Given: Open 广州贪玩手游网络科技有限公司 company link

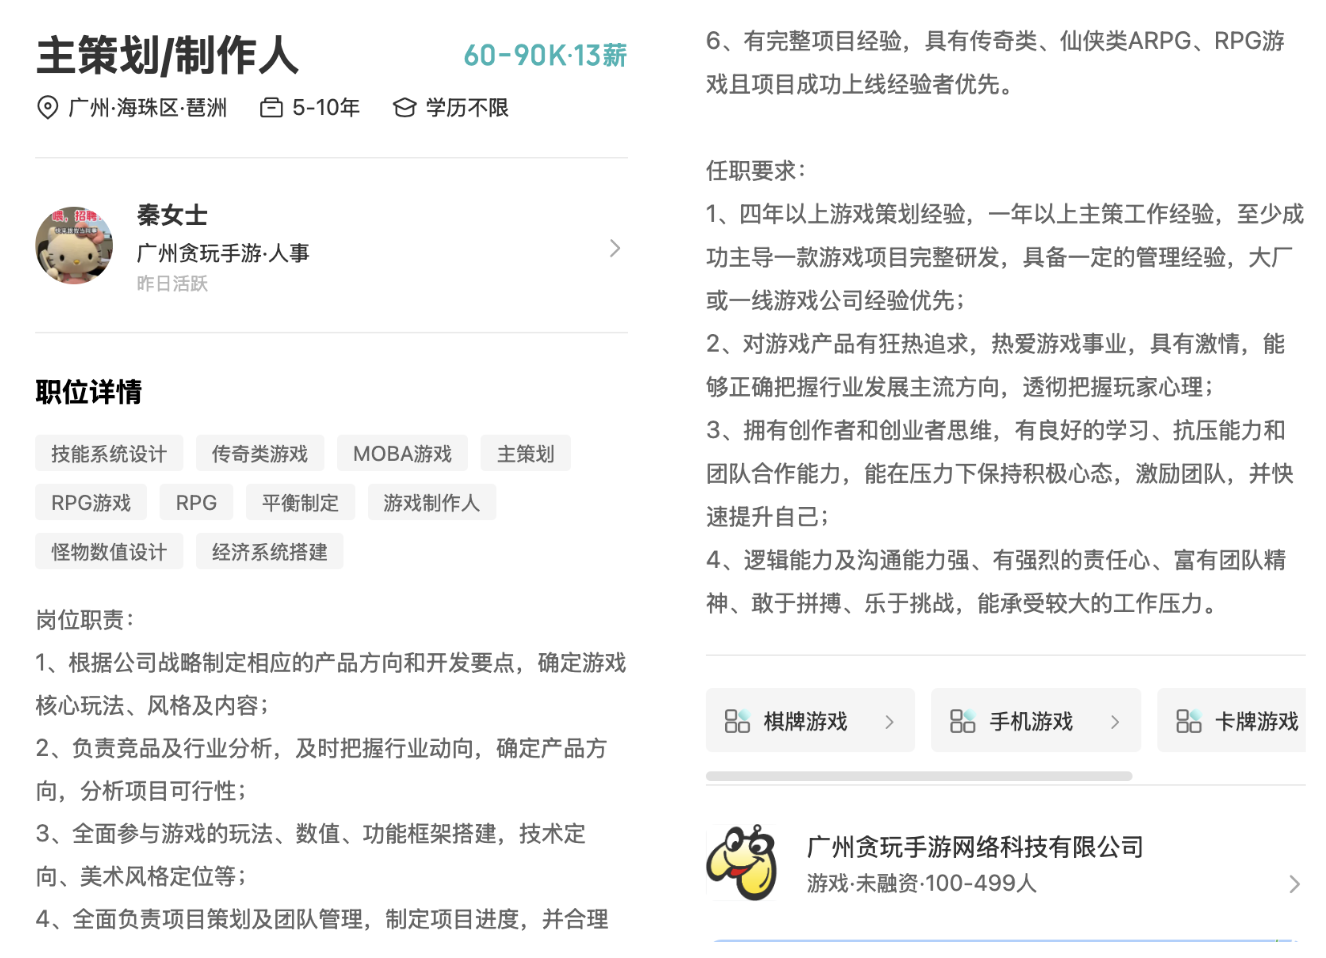Looking at the screenshot, I should (x=974, y=847).
